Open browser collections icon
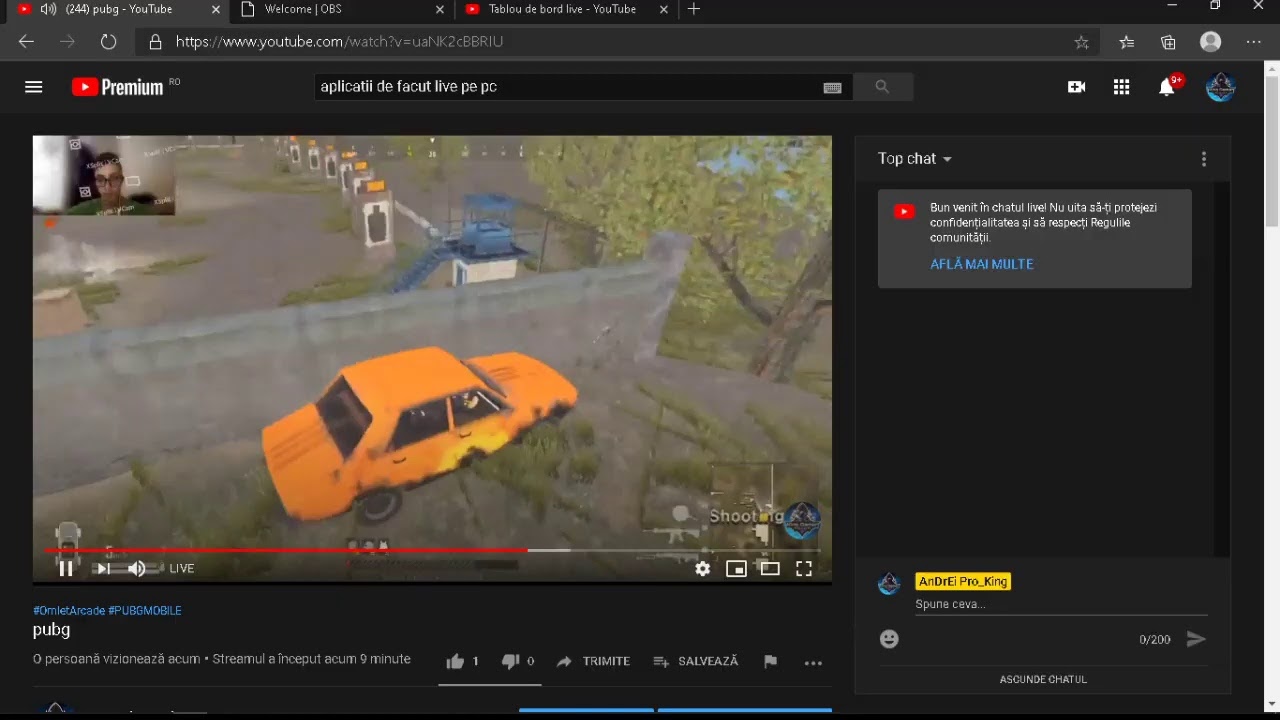Image resolution: width=1280 pixels, height=720 pixels. [1168, 42]
